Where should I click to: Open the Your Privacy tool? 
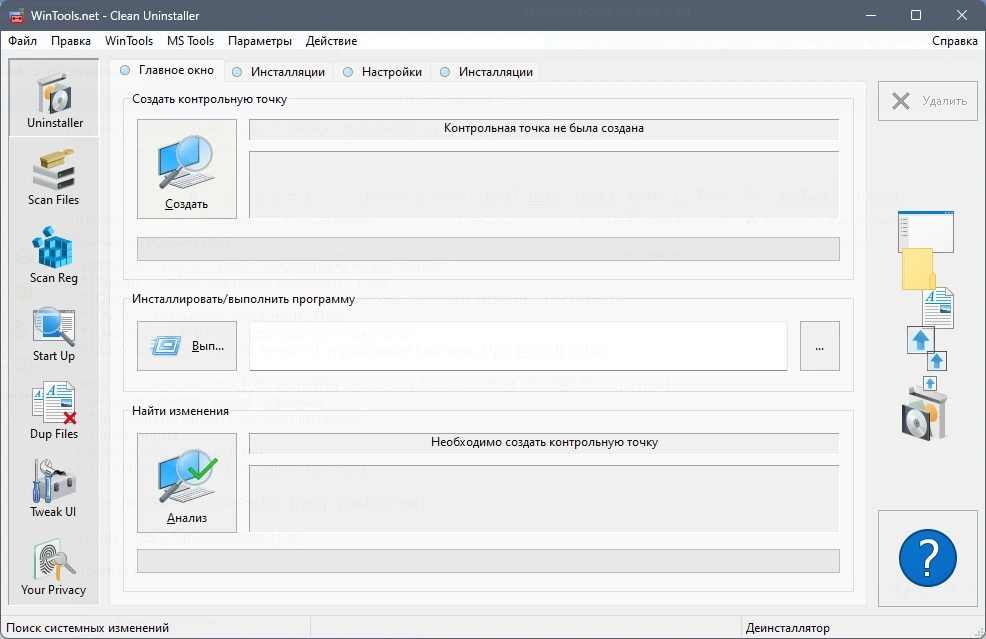[54, 567]
